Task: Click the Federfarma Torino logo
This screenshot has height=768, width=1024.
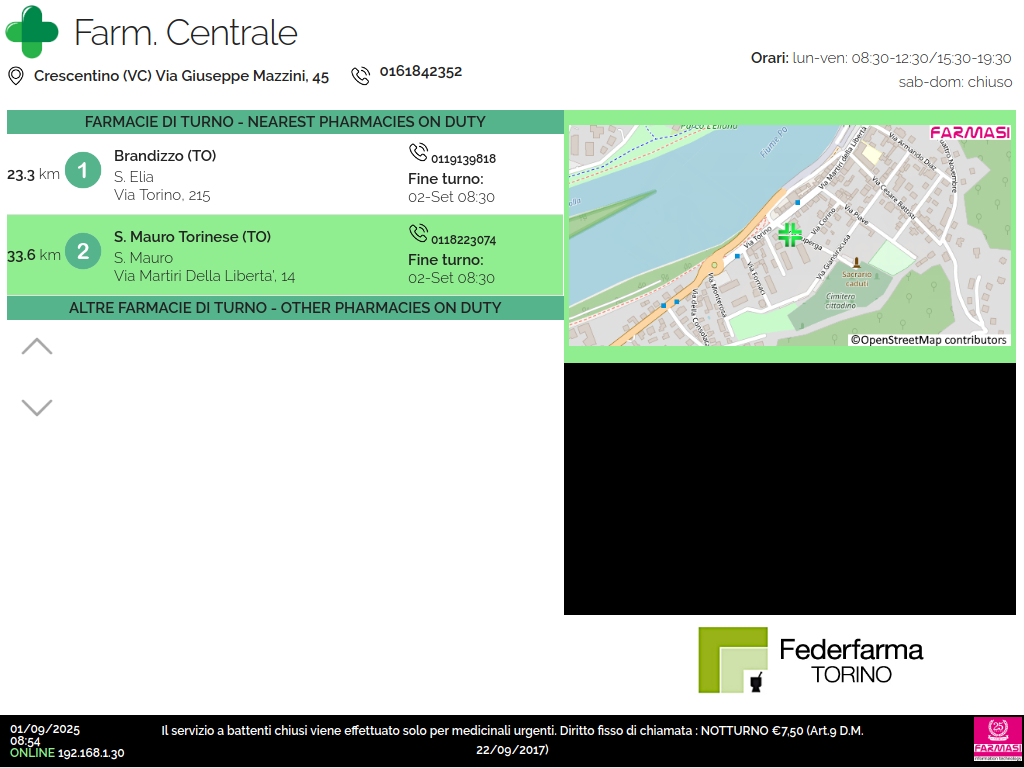Action: tap(810, 660)
